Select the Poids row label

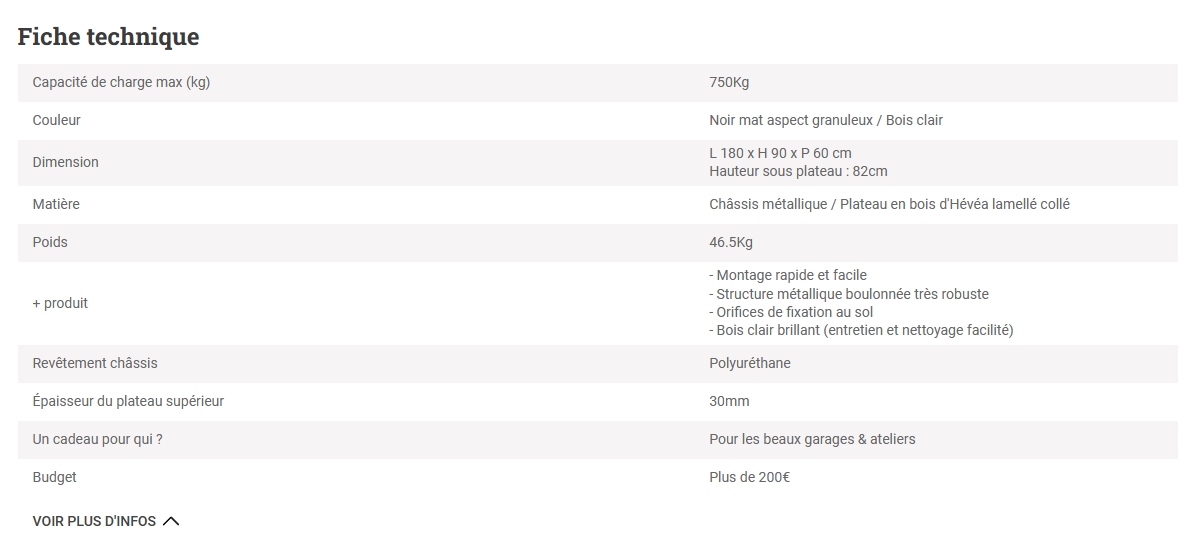pyautogui.click(x=50, y=242)
